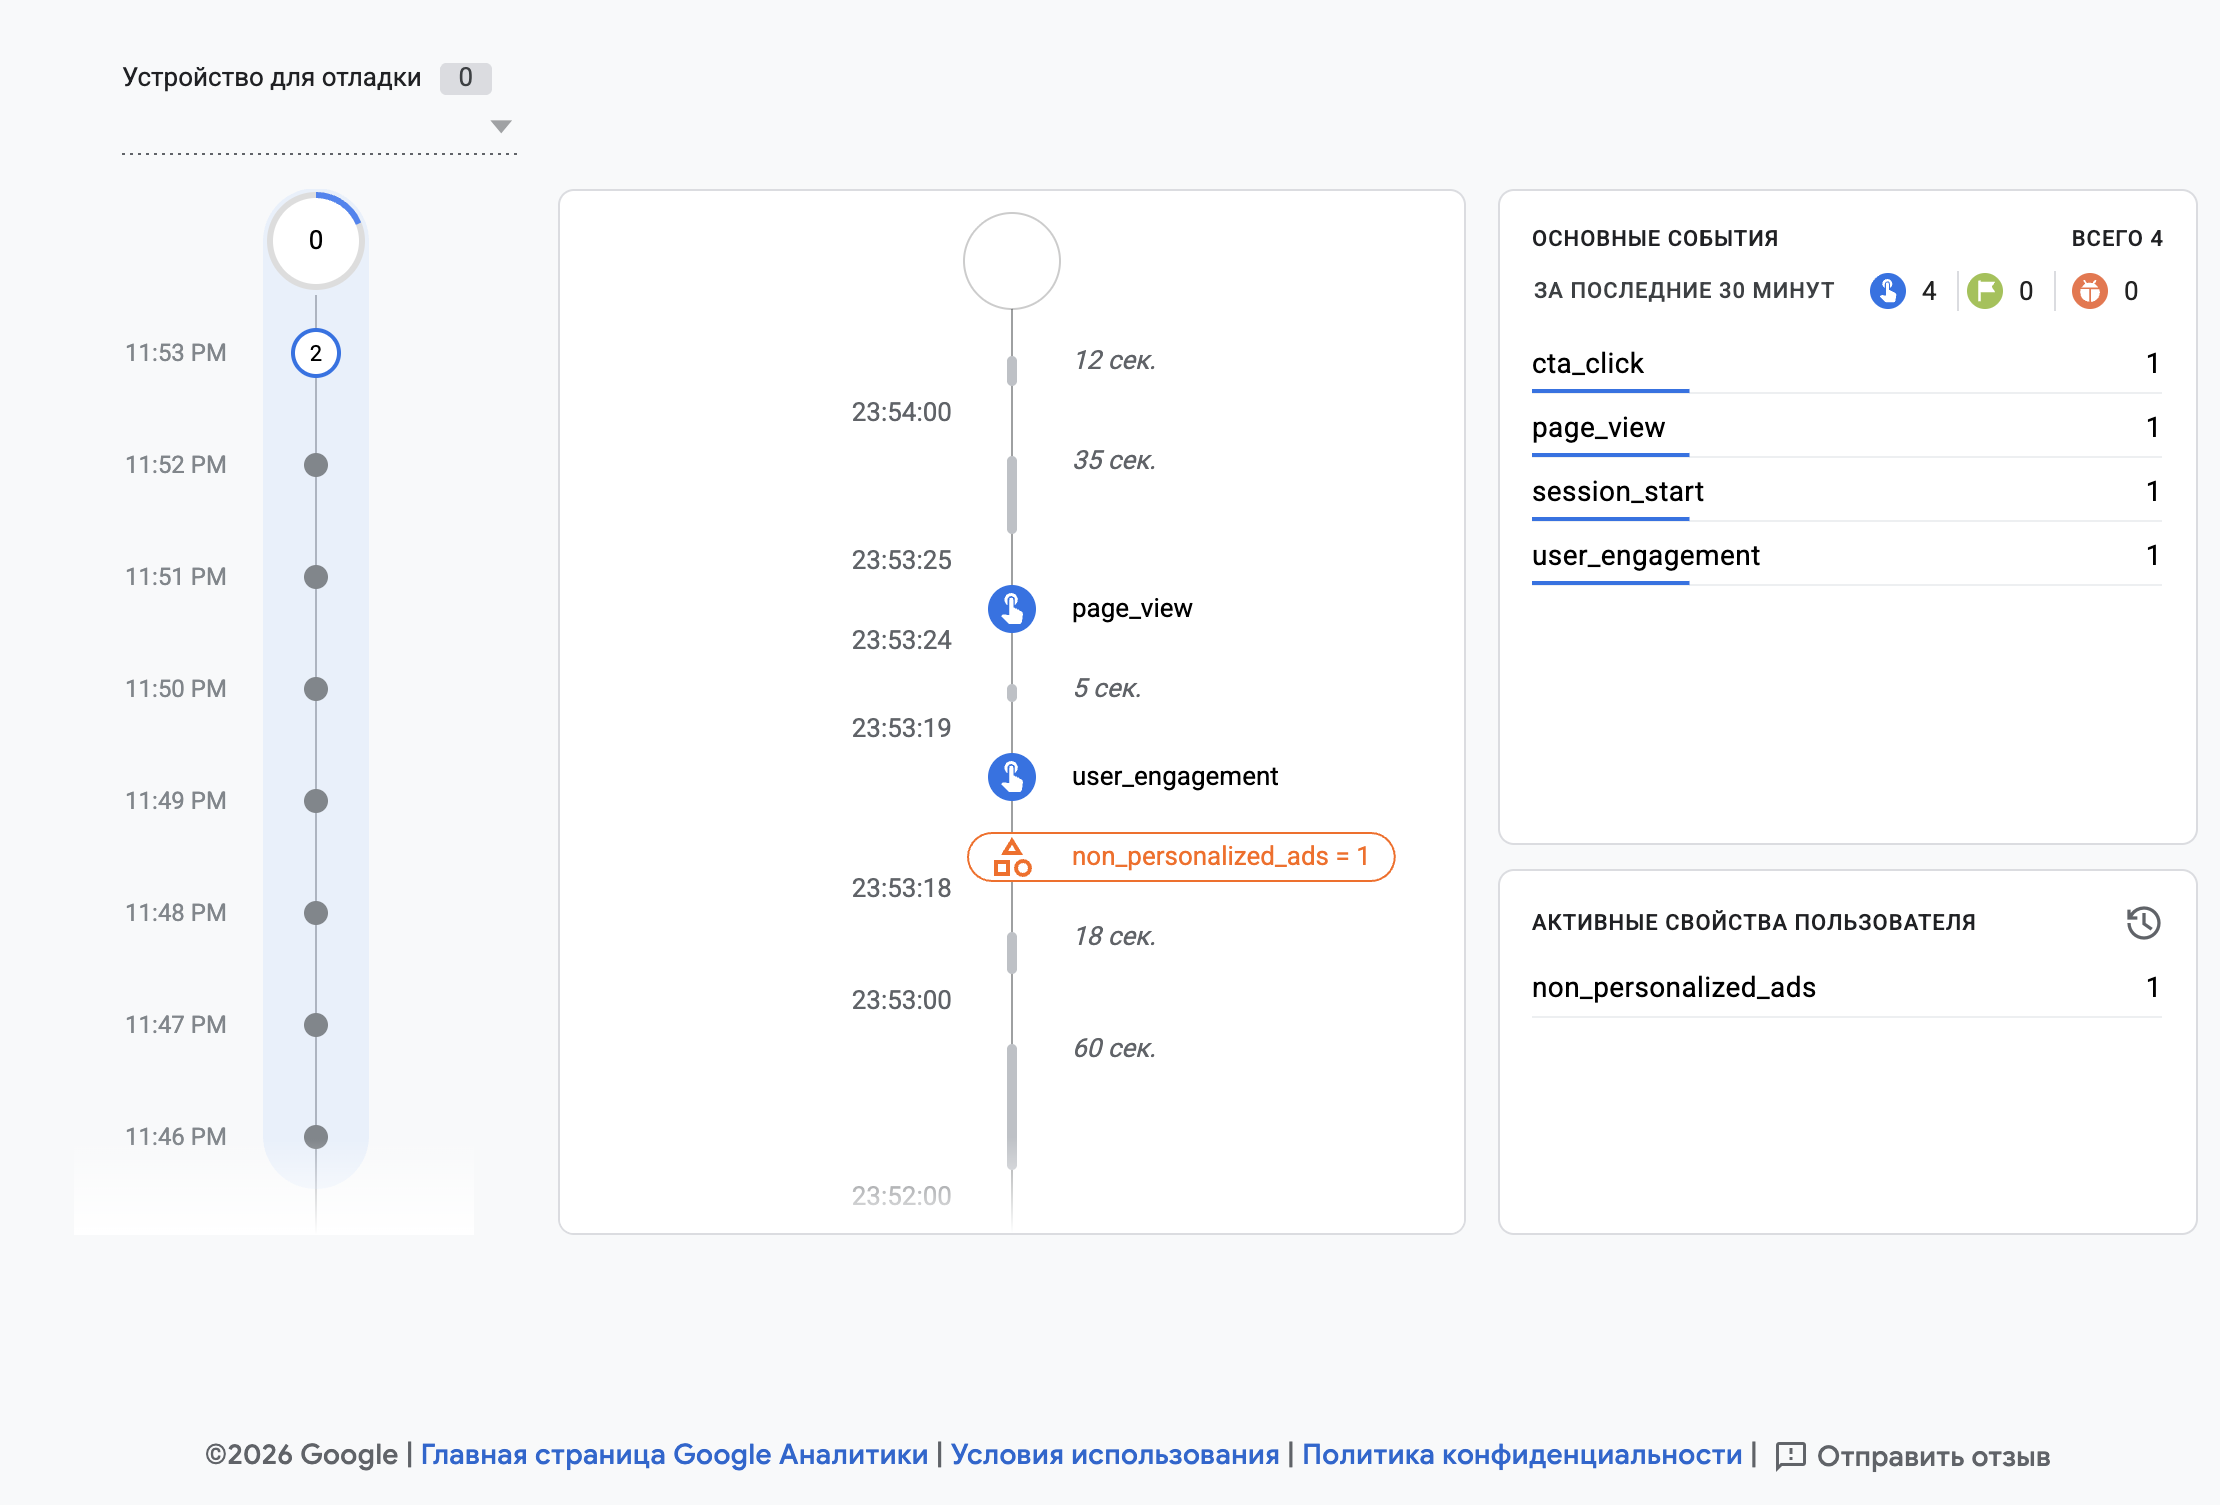The height and width of the screenshot is (1505, 2220).
Task: Click the shapes icon in non_personalized_ads pill
Action: (x=1012, y=858)
